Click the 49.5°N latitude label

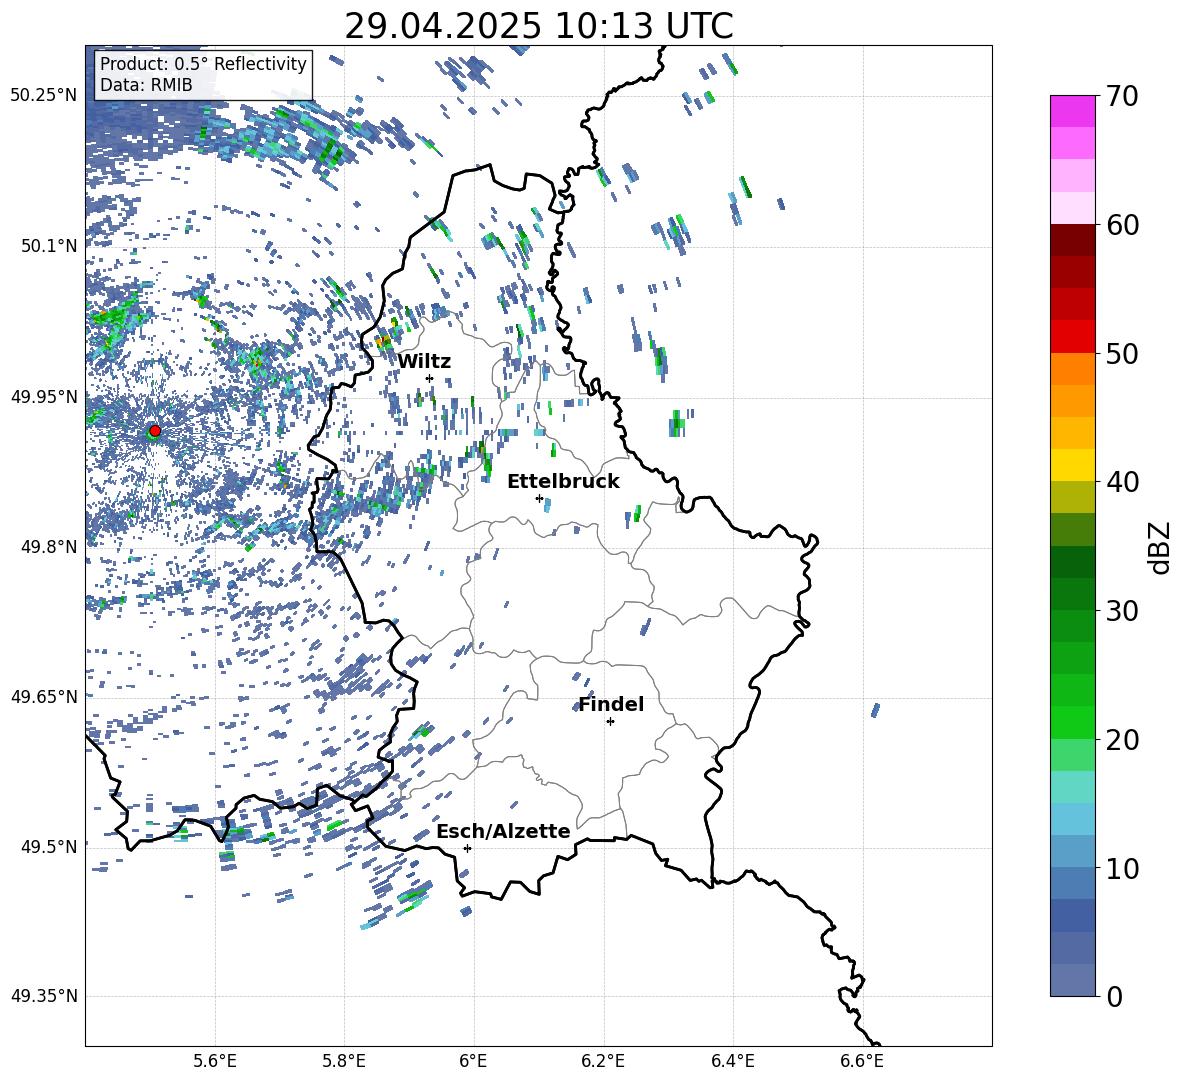point(50,847)
